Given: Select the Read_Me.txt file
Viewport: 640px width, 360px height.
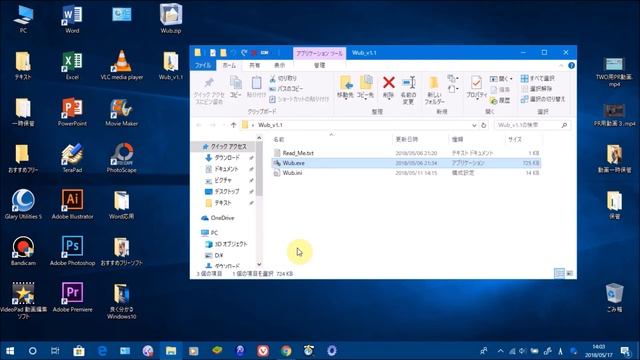Looking at the screenshot, I should (x=406, y=153).
